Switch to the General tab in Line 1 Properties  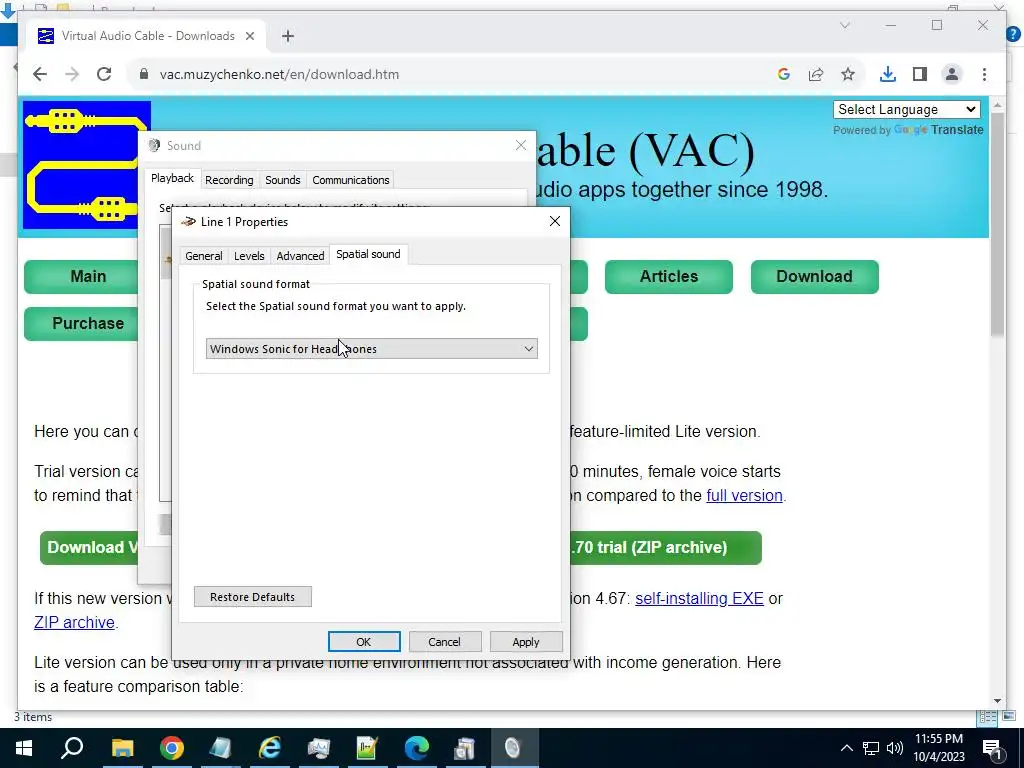(x=204, y=256)
